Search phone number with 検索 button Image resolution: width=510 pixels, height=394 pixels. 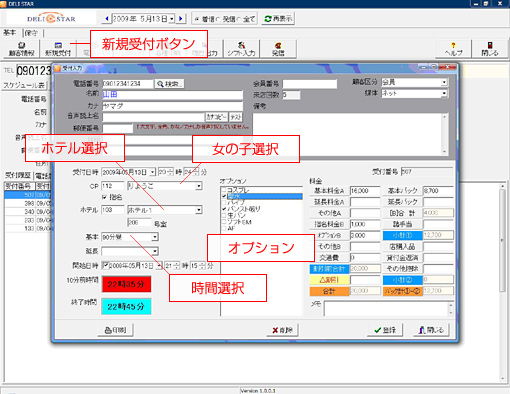click(x=169, y=84)
